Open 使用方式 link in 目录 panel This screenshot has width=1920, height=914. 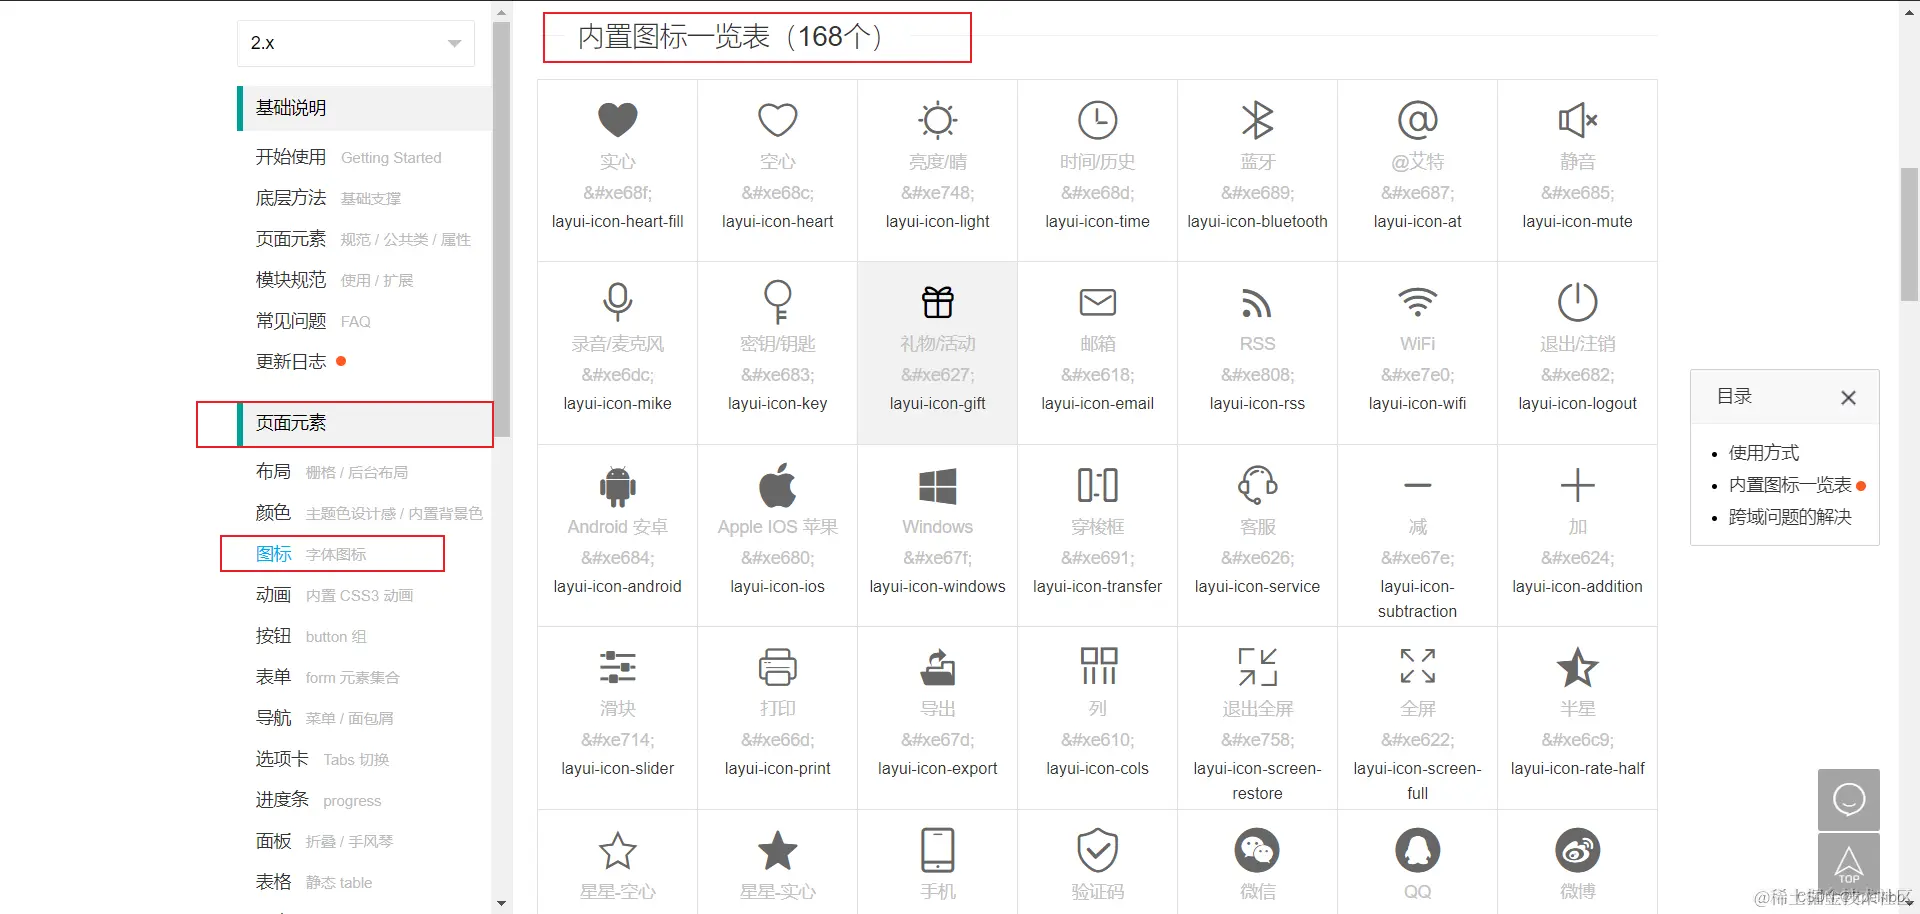click(x=1763, y=453)
